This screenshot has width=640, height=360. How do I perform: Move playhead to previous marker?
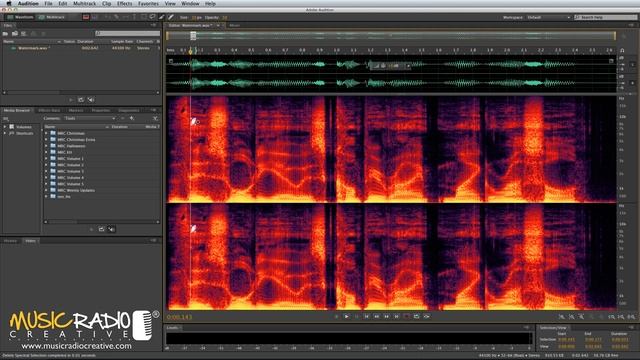pos(367,316)
